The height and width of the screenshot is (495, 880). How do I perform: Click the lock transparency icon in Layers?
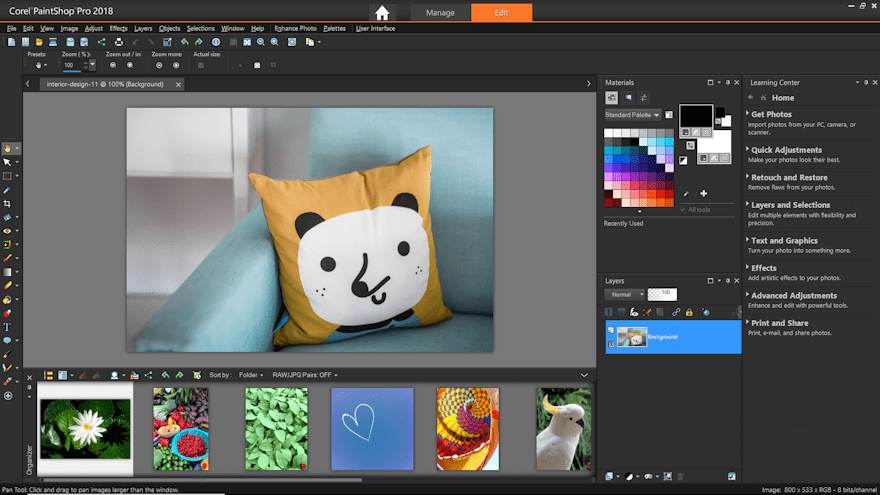[688, 313]
